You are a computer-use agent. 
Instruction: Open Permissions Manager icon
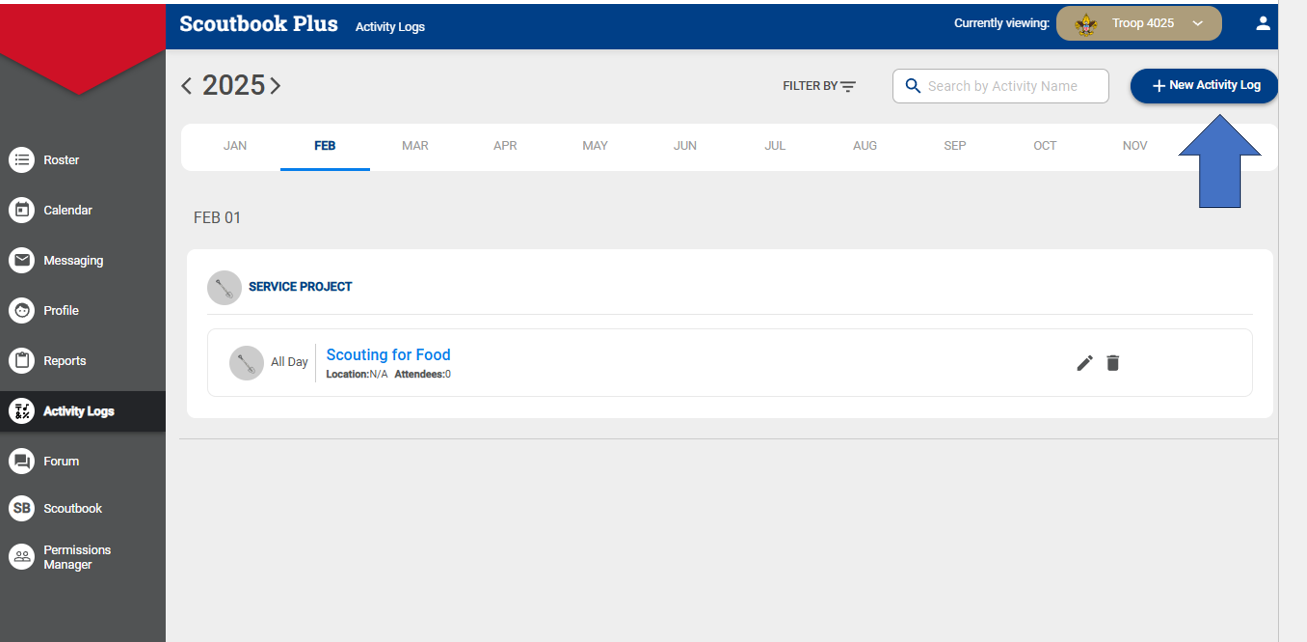[21, 557]
